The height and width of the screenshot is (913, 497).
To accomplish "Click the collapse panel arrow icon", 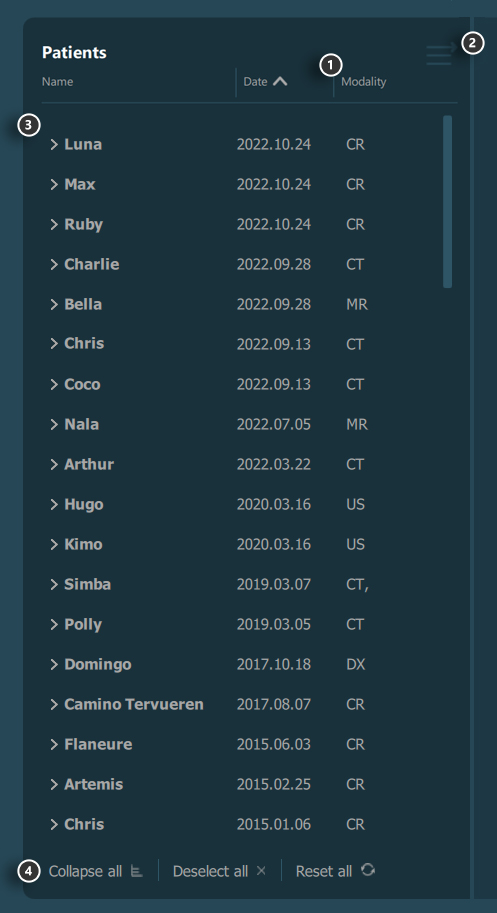I will pos(441,54).
